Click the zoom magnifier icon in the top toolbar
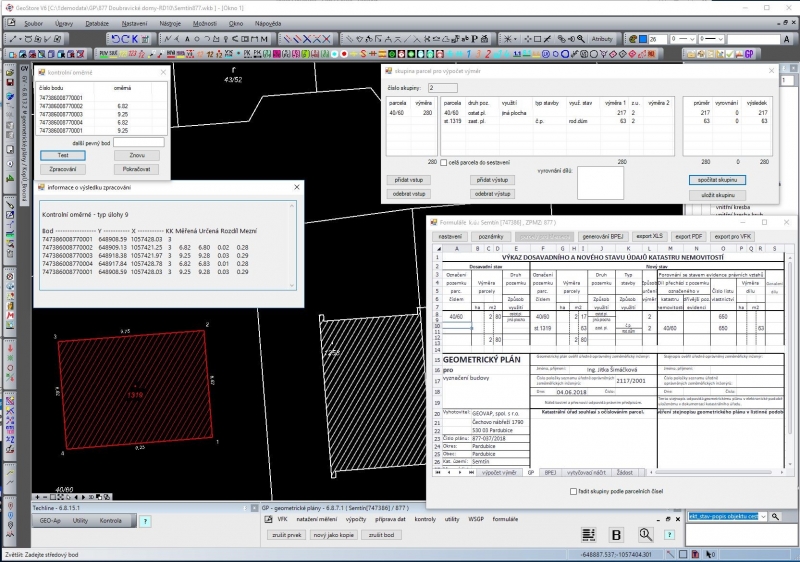Image resolution: width=800 pixels, height=562 pixels. pyautogui.click(x=581, y=39)
